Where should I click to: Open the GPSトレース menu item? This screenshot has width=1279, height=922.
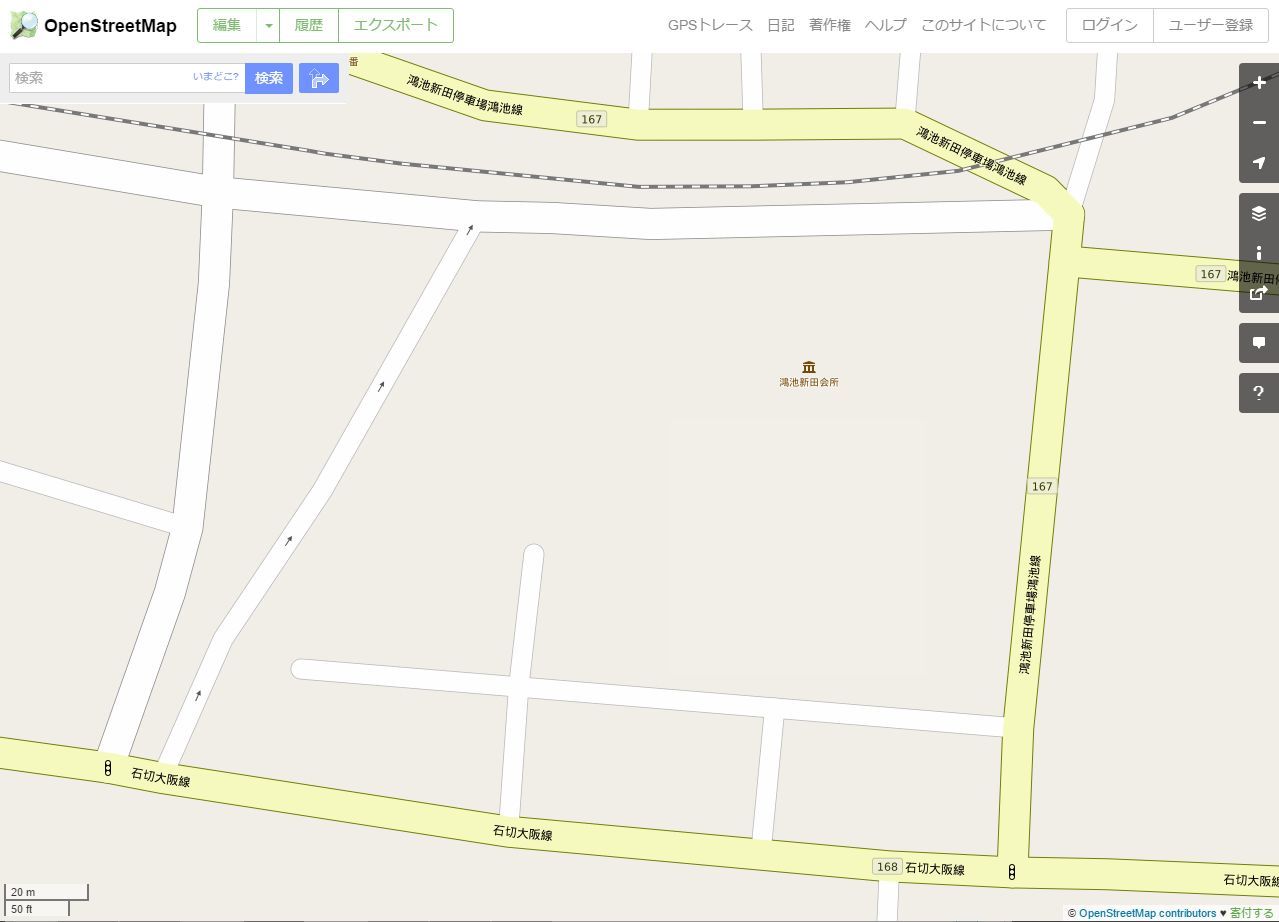pos(710,26)
